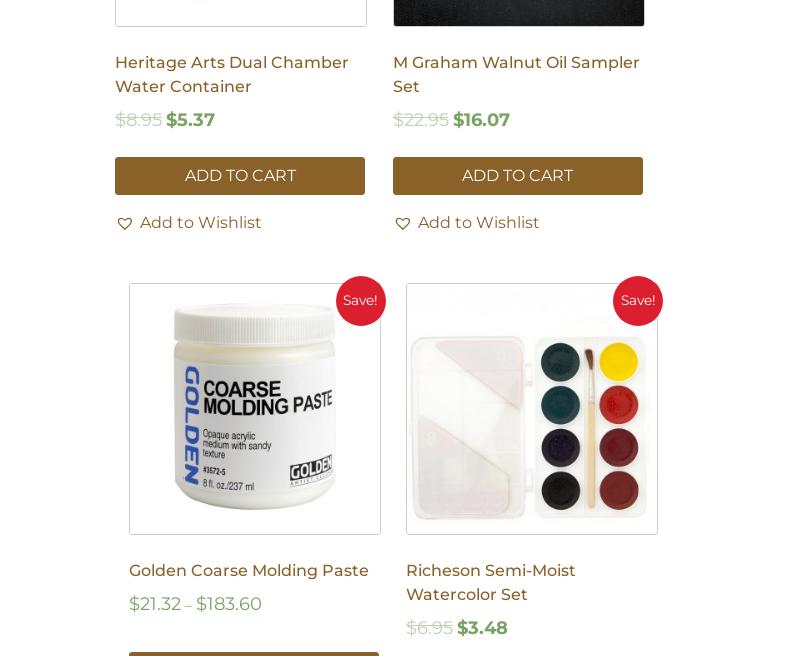Viewport: 785px width, 656px height.
Task: Click the $5.37 sale price
Action: tap(190, 120)
